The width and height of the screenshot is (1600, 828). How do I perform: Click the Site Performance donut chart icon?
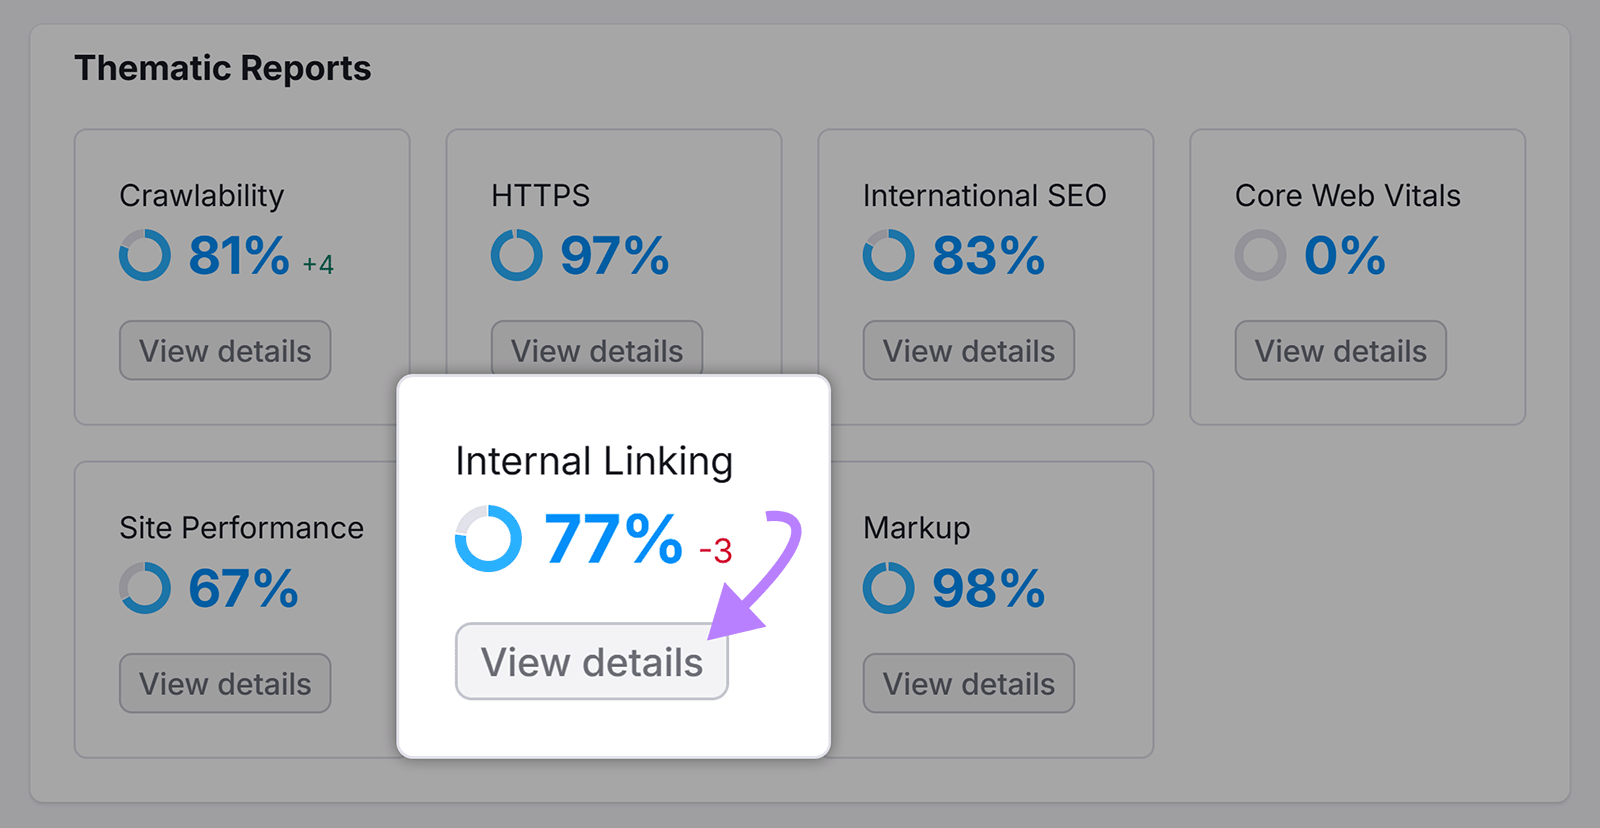[x=145, y=588]
